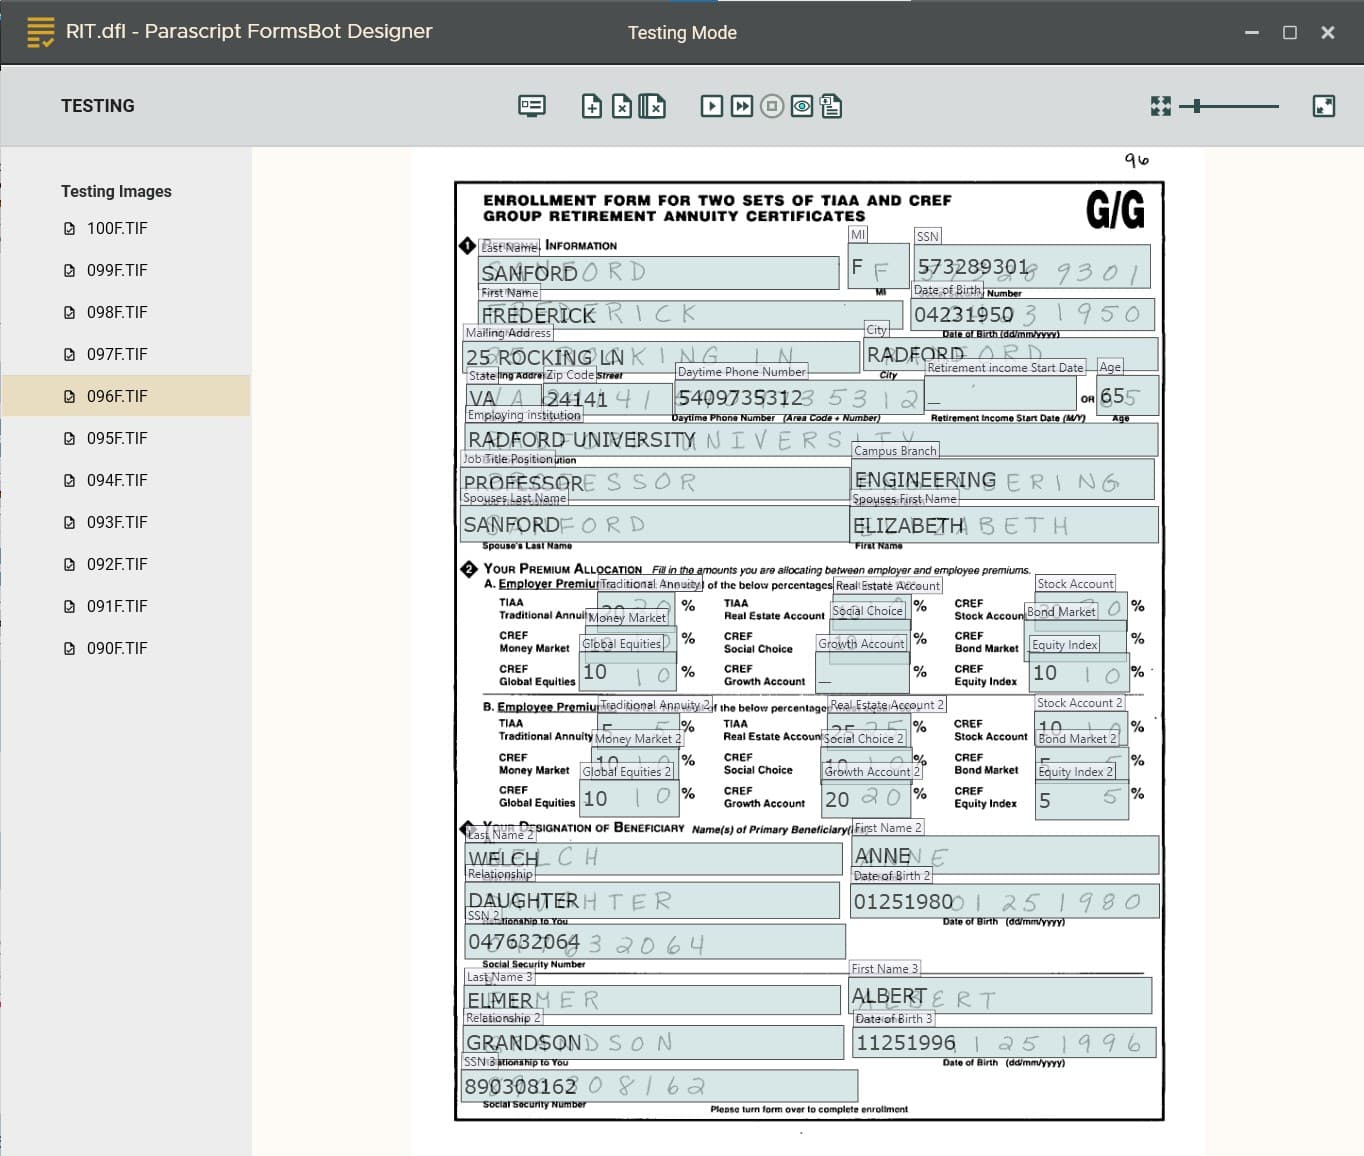Click the fit-to-window zoom icon
This screenshot has width=1364, height=1156.
(x=1161, y=106)
